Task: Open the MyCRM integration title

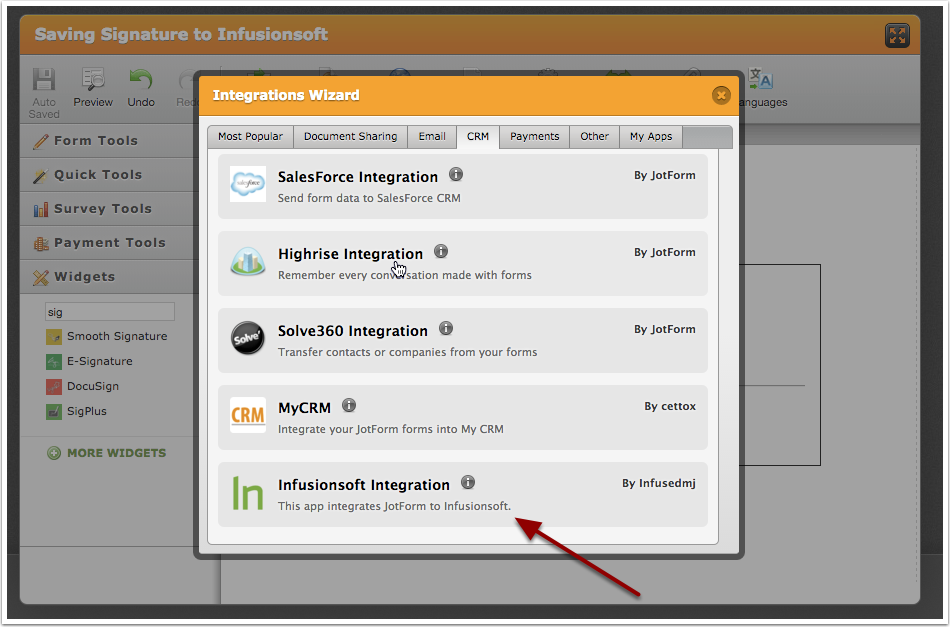Action: click(304, 408)
